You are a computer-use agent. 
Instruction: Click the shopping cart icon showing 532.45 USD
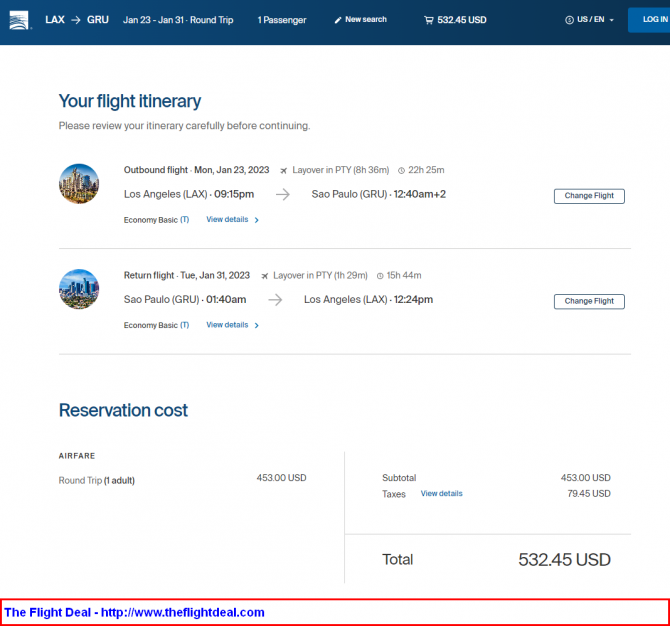(x=429, y=20)
